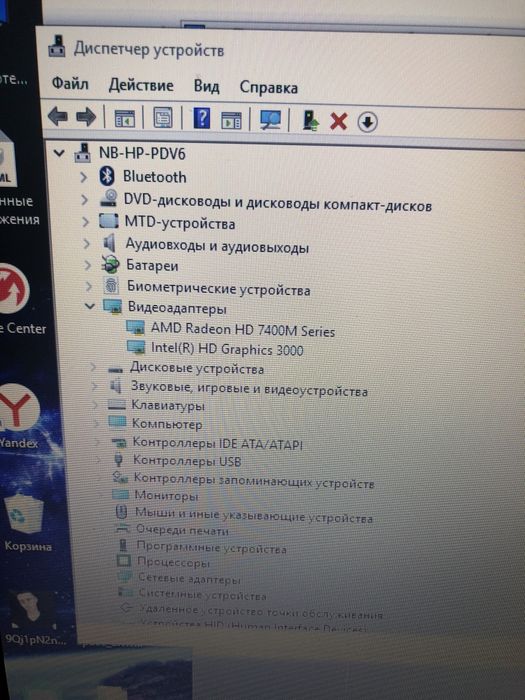Screen dimensions: 525x700
Task: Select Мыши и иные указывающие устройства
Action: click(x=254, y=516)
